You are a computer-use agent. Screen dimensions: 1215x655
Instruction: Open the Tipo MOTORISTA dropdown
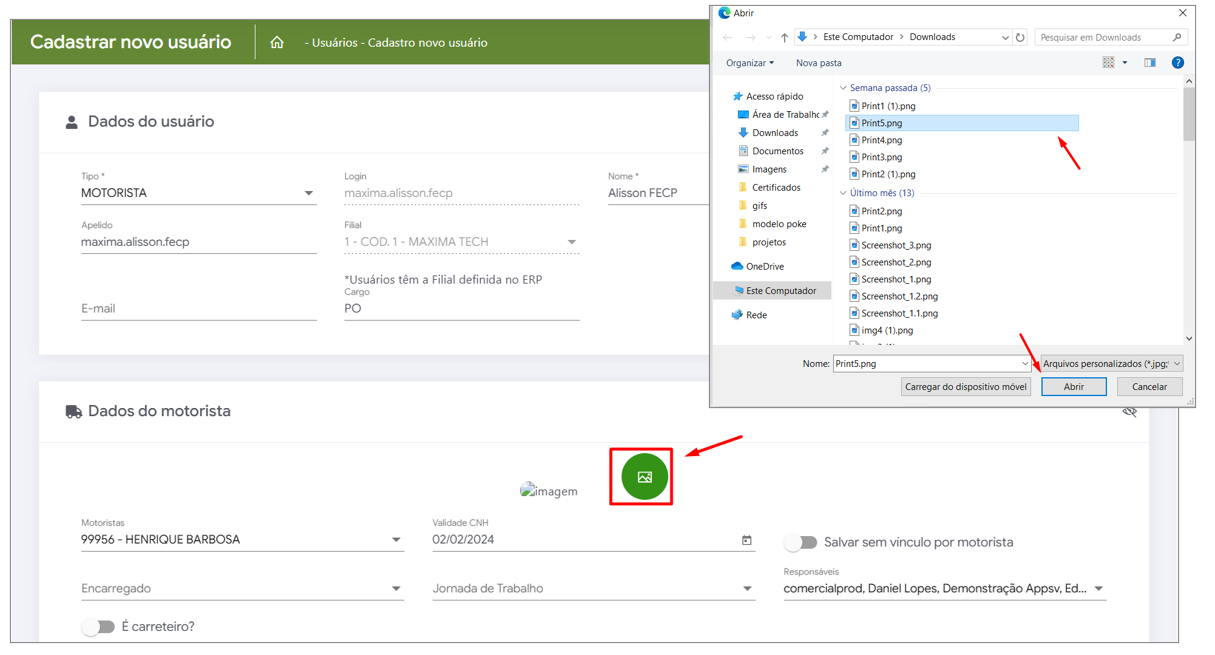point(308,194)
